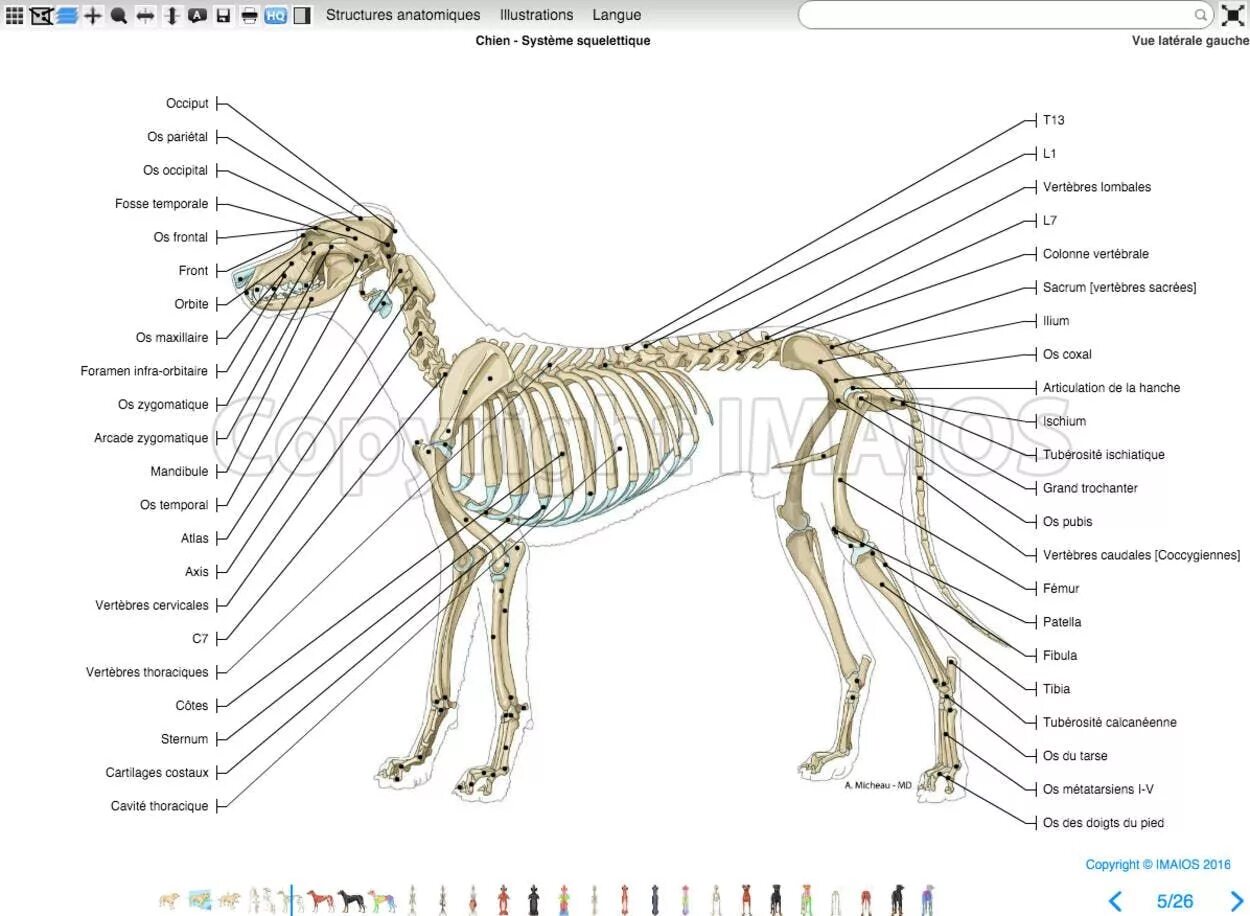1250x916 pixels.
Task: Select the first golden dog thumbnail
Action: pos(169,900)
